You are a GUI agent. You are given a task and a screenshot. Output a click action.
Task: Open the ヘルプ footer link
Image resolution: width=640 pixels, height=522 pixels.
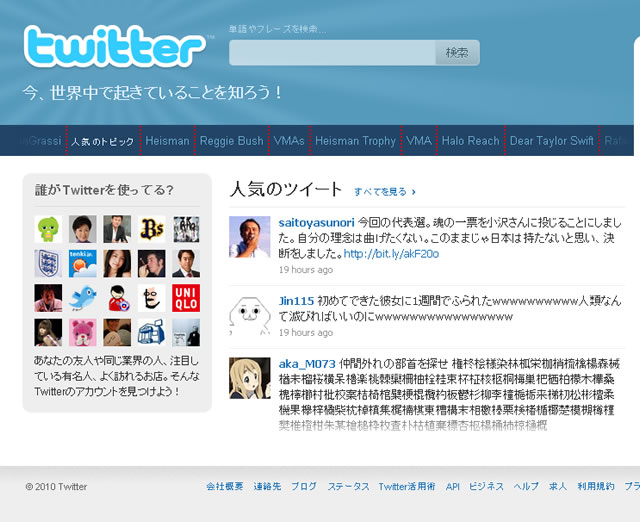coord(526,486)
